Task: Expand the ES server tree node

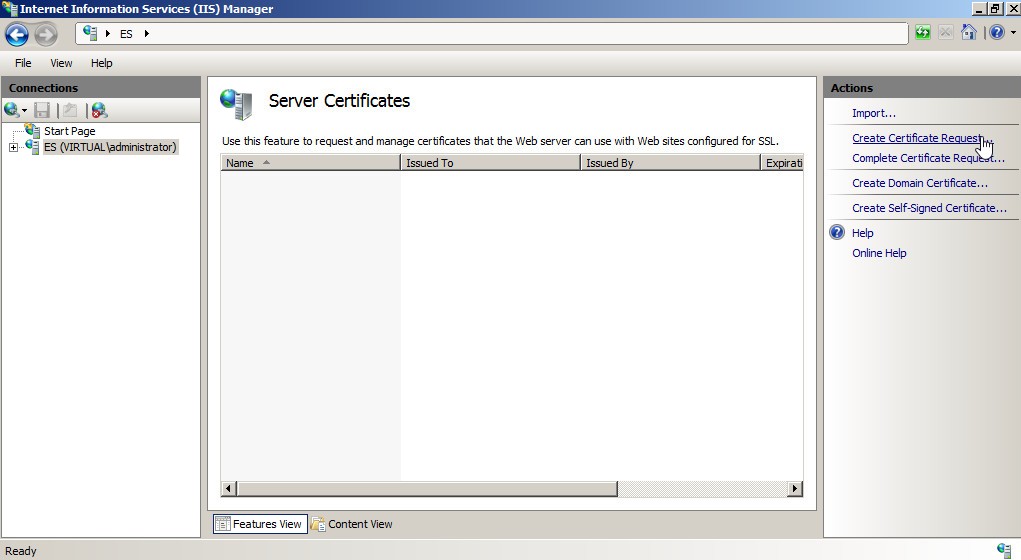Action: click(13, 148)
